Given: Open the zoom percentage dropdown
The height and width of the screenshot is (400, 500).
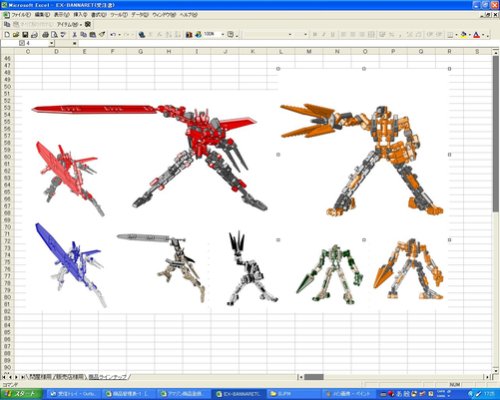Looking at the screenshot, I should (x=223, y=34).
